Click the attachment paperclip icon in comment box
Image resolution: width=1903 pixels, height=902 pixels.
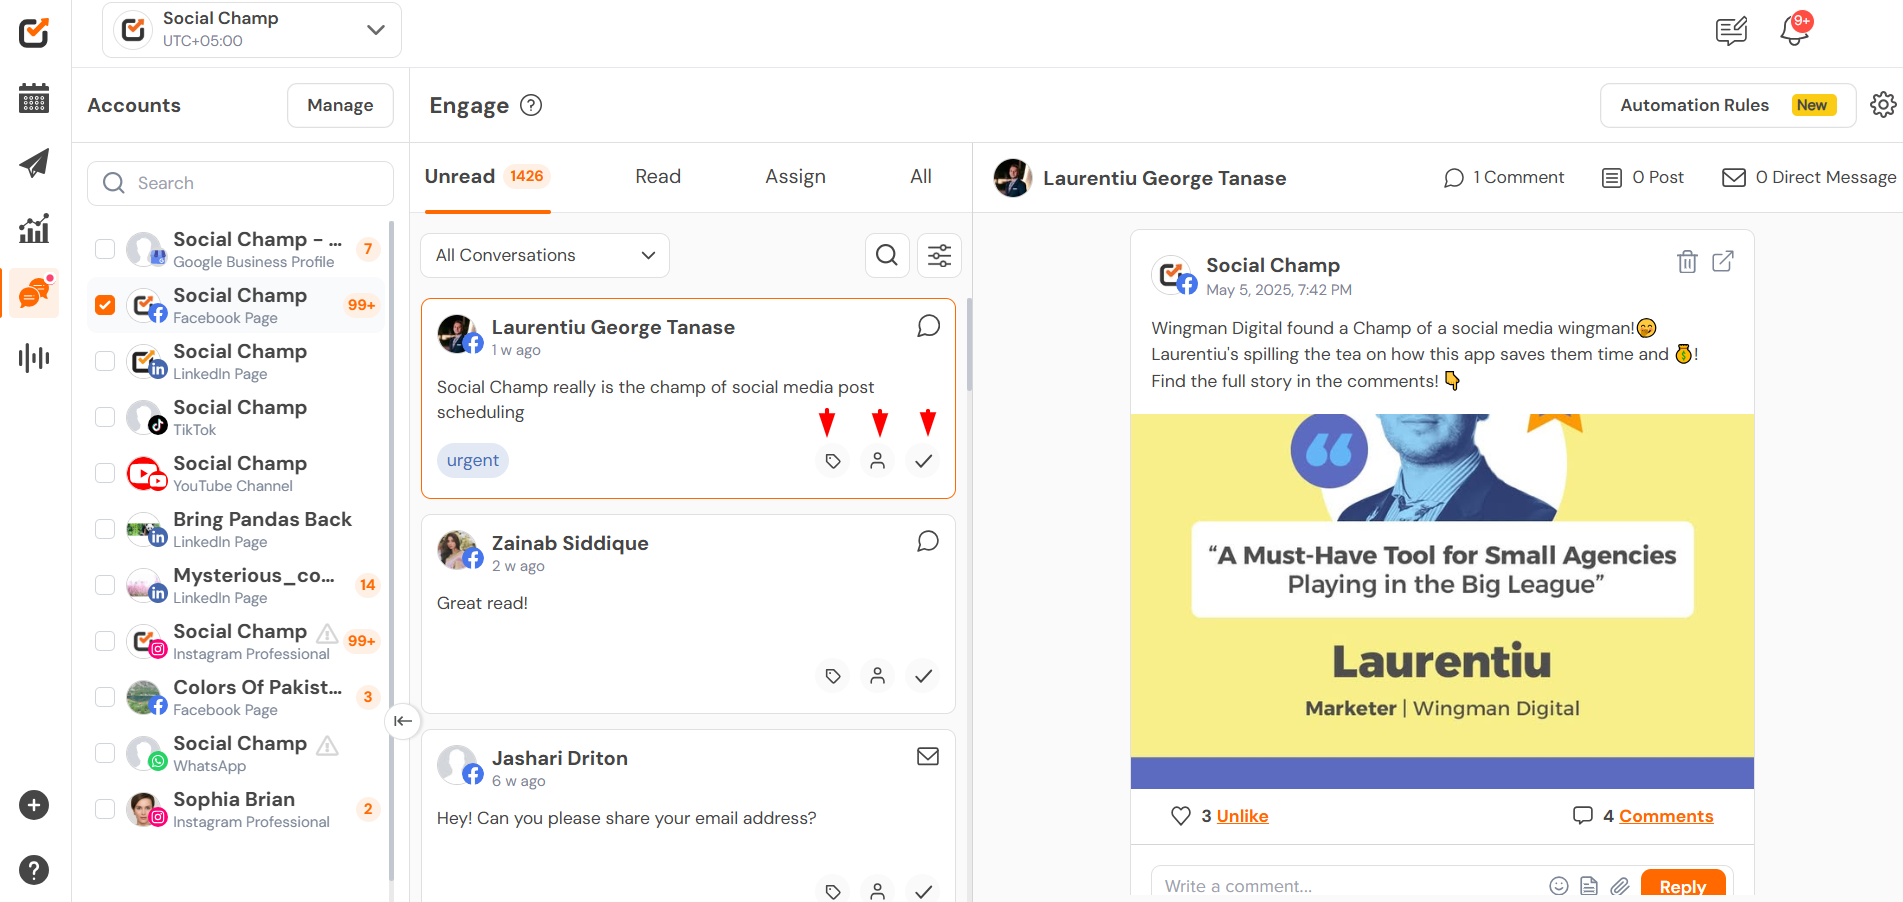click(1620, 885)
